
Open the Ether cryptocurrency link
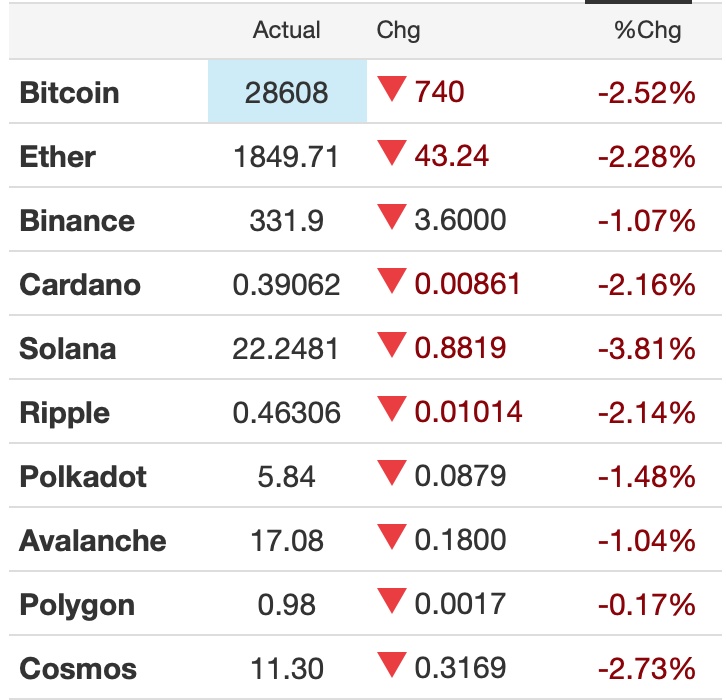[x=57, y=157]
